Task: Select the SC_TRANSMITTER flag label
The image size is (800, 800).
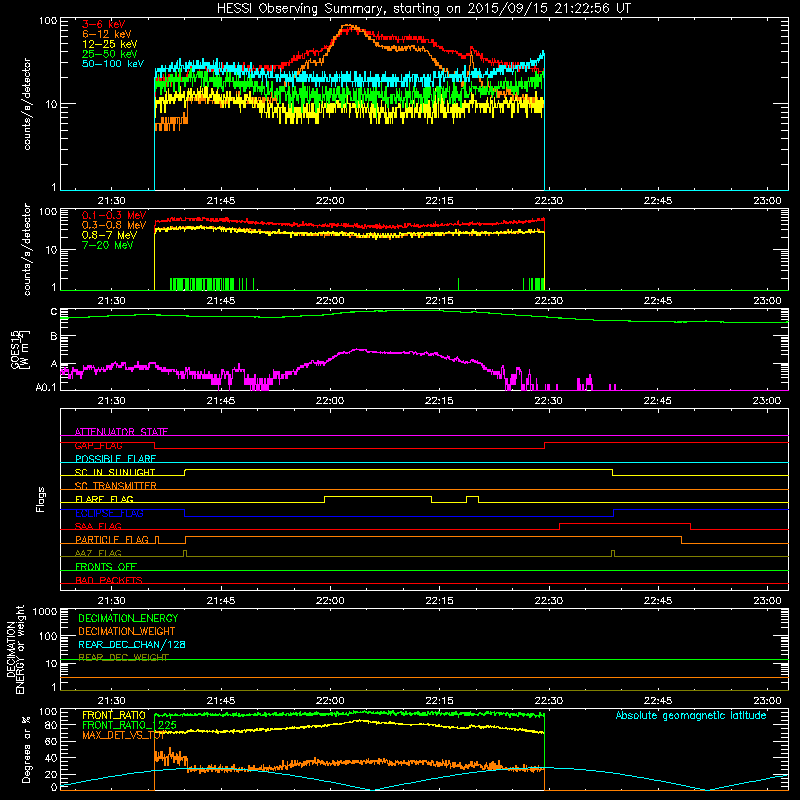Action: [115, 486]
